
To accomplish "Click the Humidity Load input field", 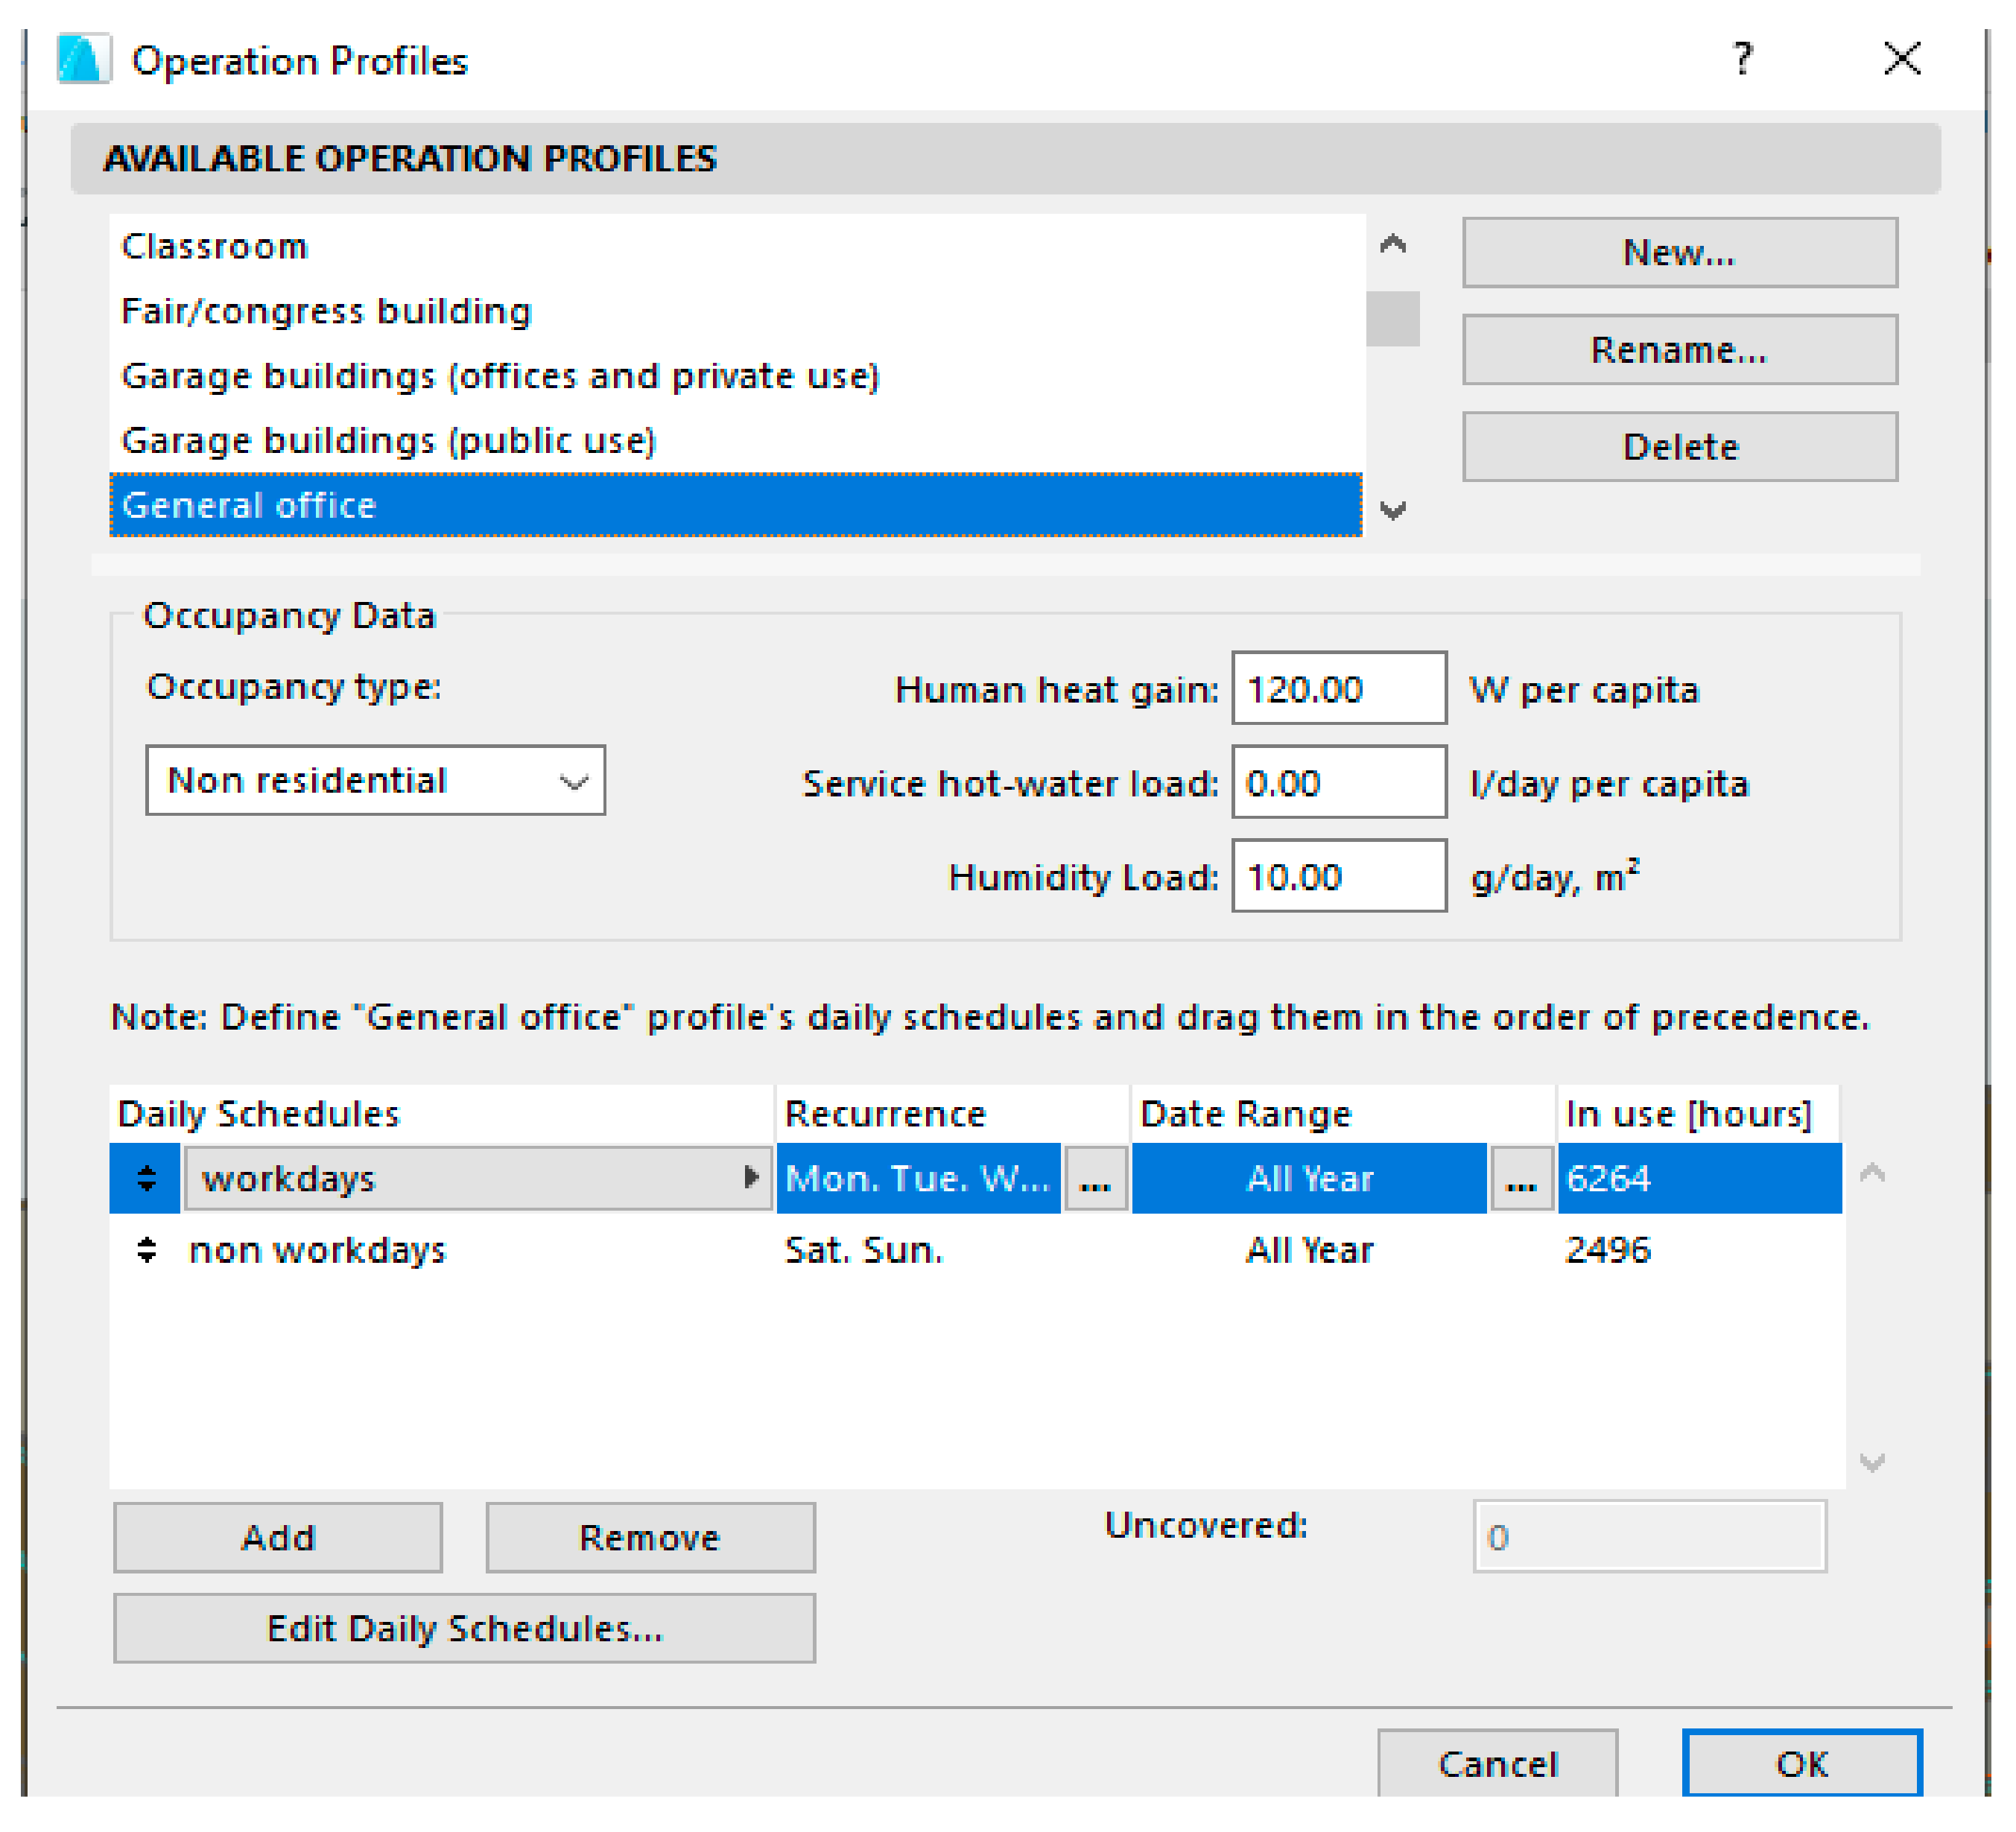I will tap(1338, 876).
